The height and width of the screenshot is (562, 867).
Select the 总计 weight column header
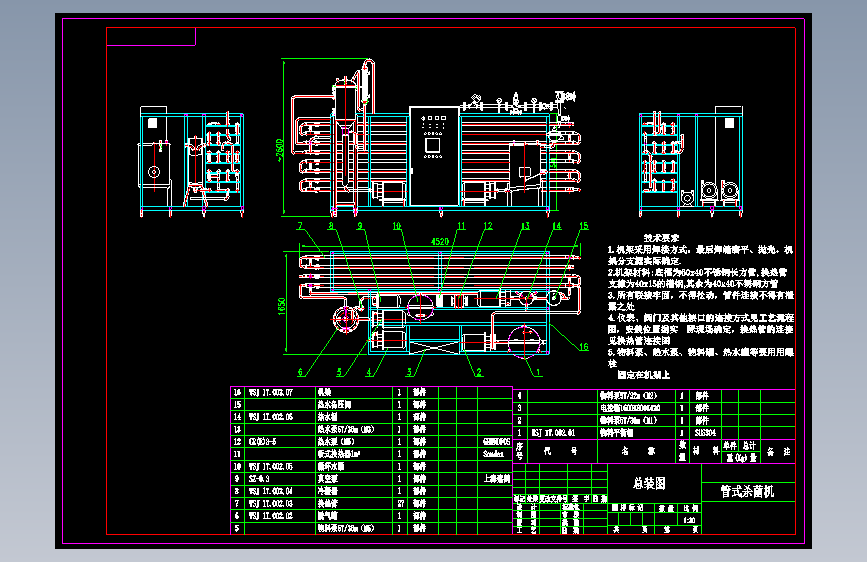pyautogui.click(x=749, y=445)
